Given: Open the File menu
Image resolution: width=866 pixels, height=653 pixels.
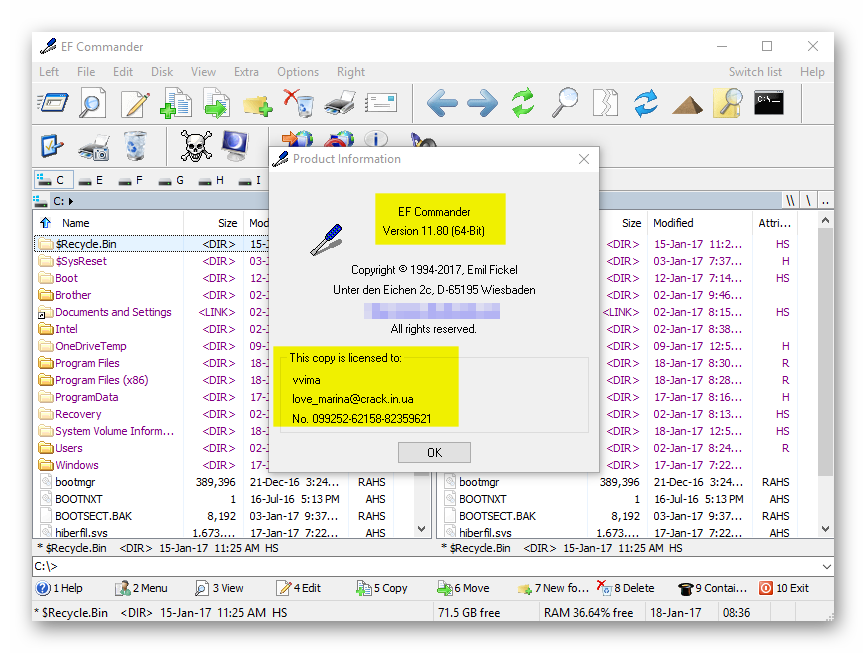Looking at the screenshot, I should click(86, 72).
